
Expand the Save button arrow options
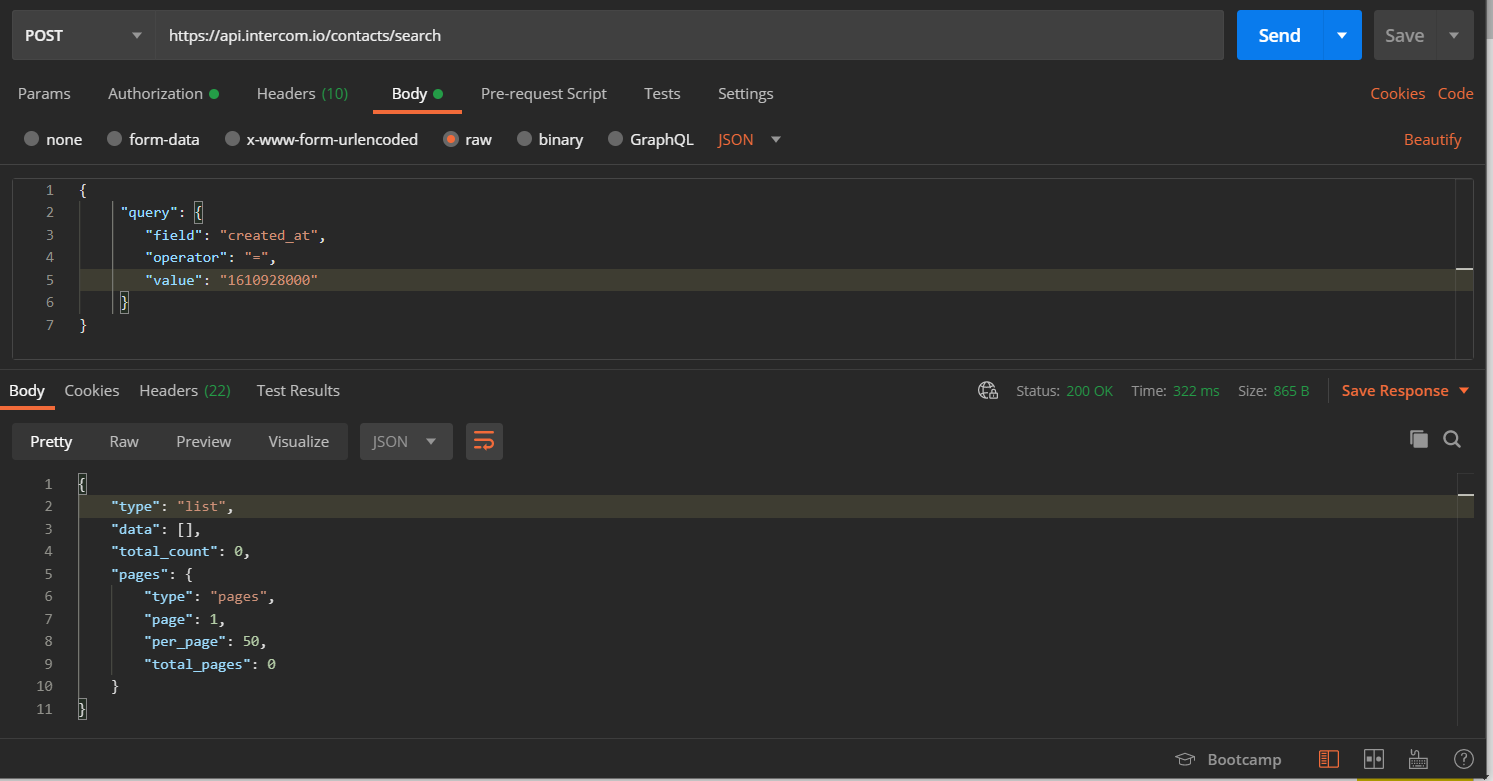tap(1454, 36)
